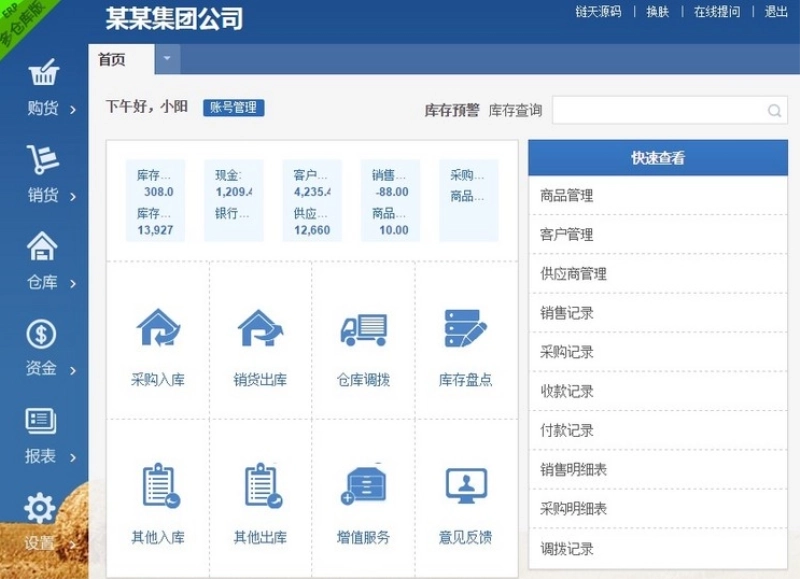The width and height of the screenshot is (800, 579).
Task: Open the 设置 gear icon
Action: [40, 508]
